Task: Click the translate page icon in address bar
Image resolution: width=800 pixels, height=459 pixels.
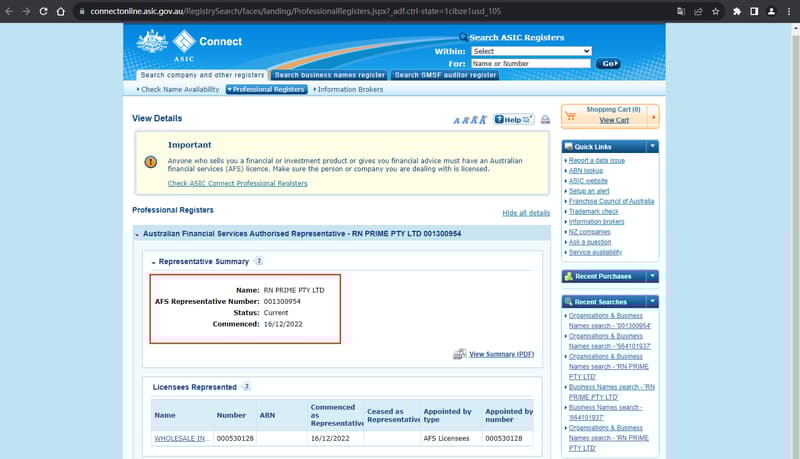Action: tap(681, 11)
